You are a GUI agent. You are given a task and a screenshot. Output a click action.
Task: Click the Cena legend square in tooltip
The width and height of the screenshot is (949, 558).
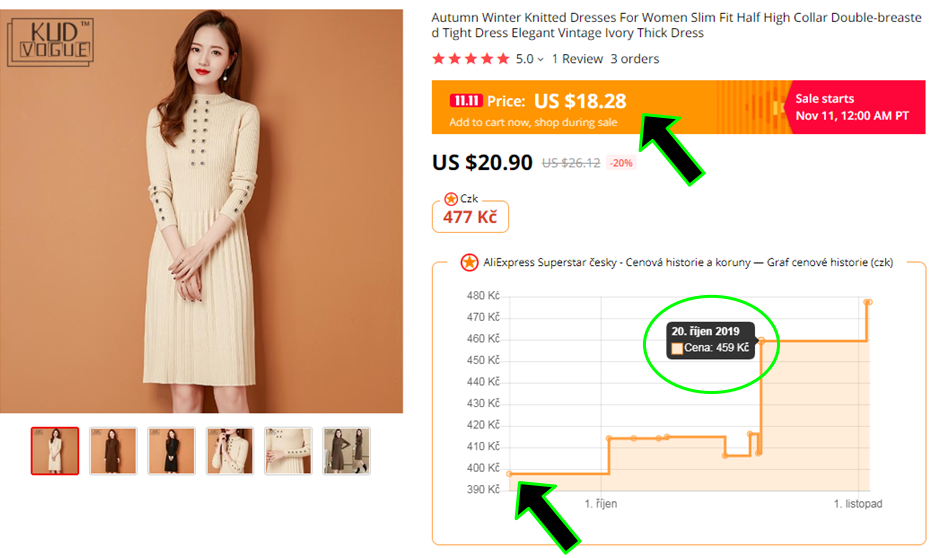coord(677,348)
